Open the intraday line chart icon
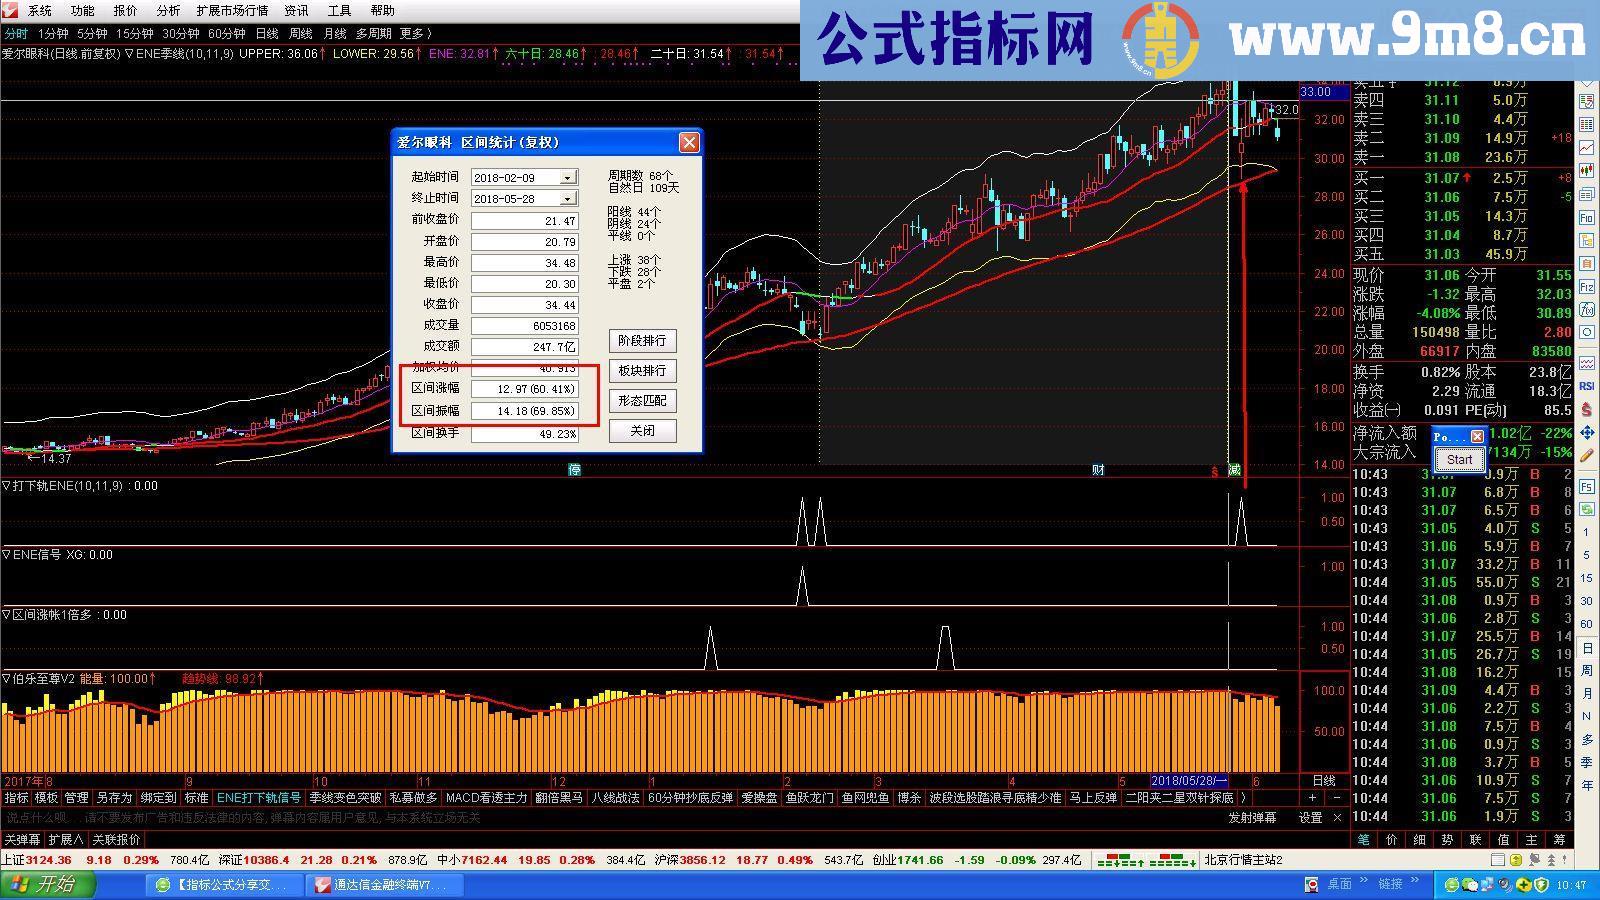This screenshot has width=1600, height=900. pos(1587,146)
